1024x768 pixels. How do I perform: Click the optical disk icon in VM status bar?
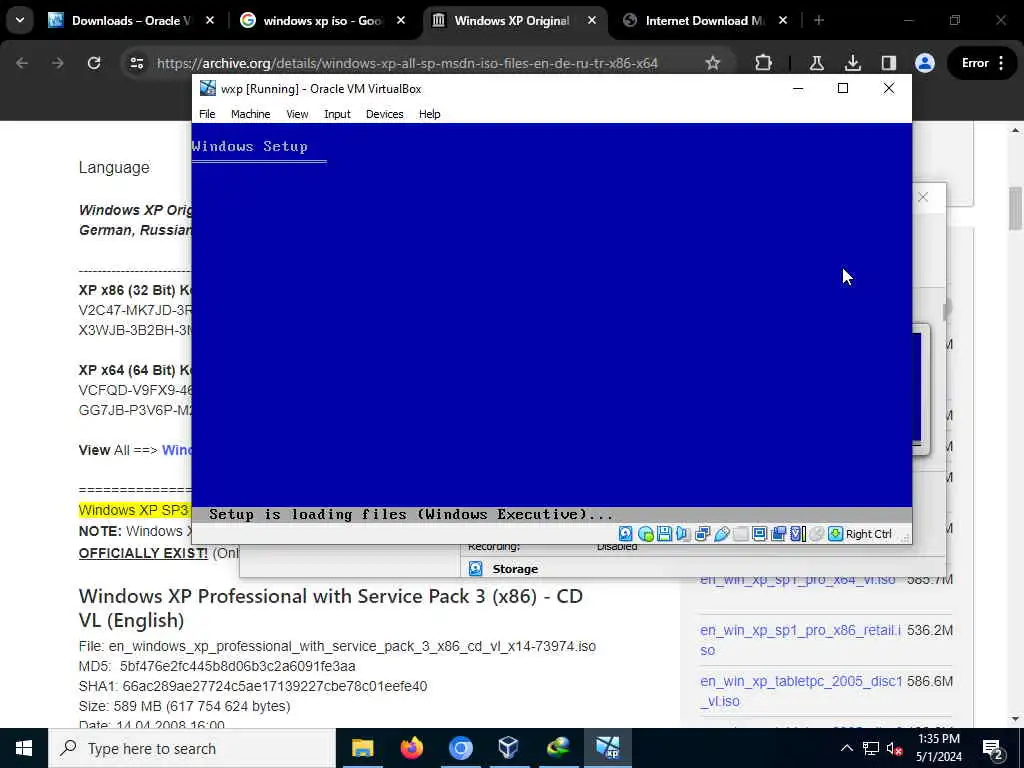click(645, 534)
